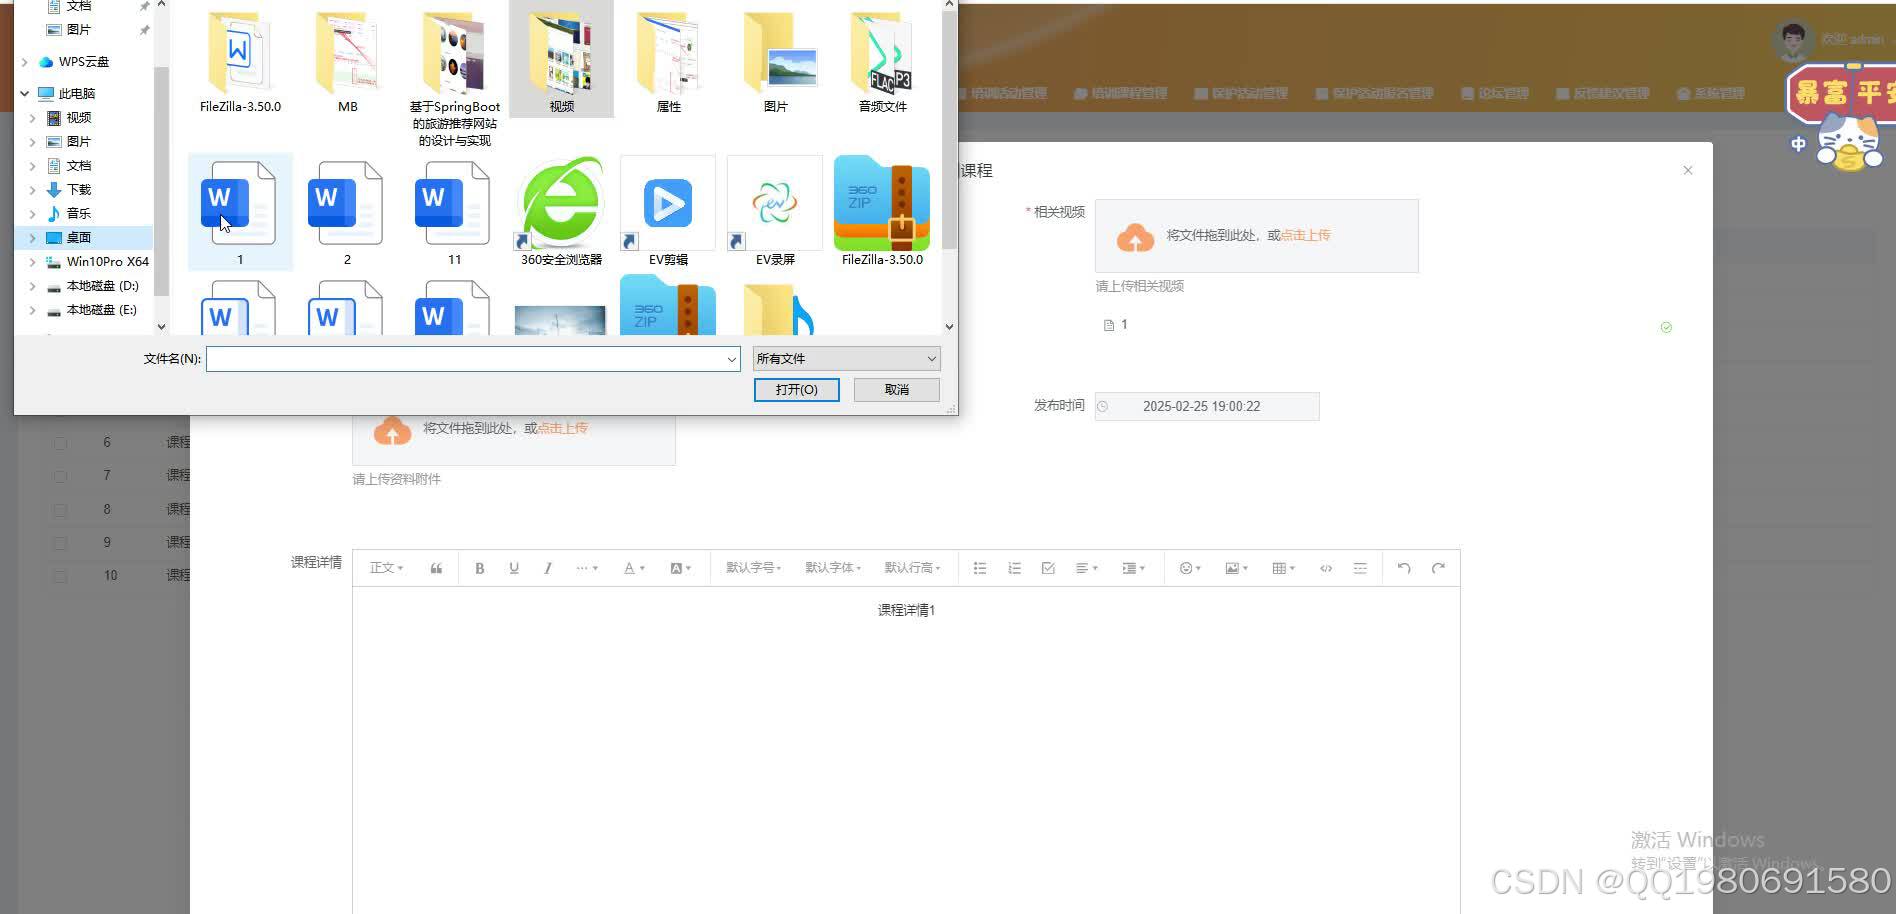Insert an ordered list in the course editor
The width and height of the screenshot is (1896, 914).
pyautogui.click(x=1014, y=567)
